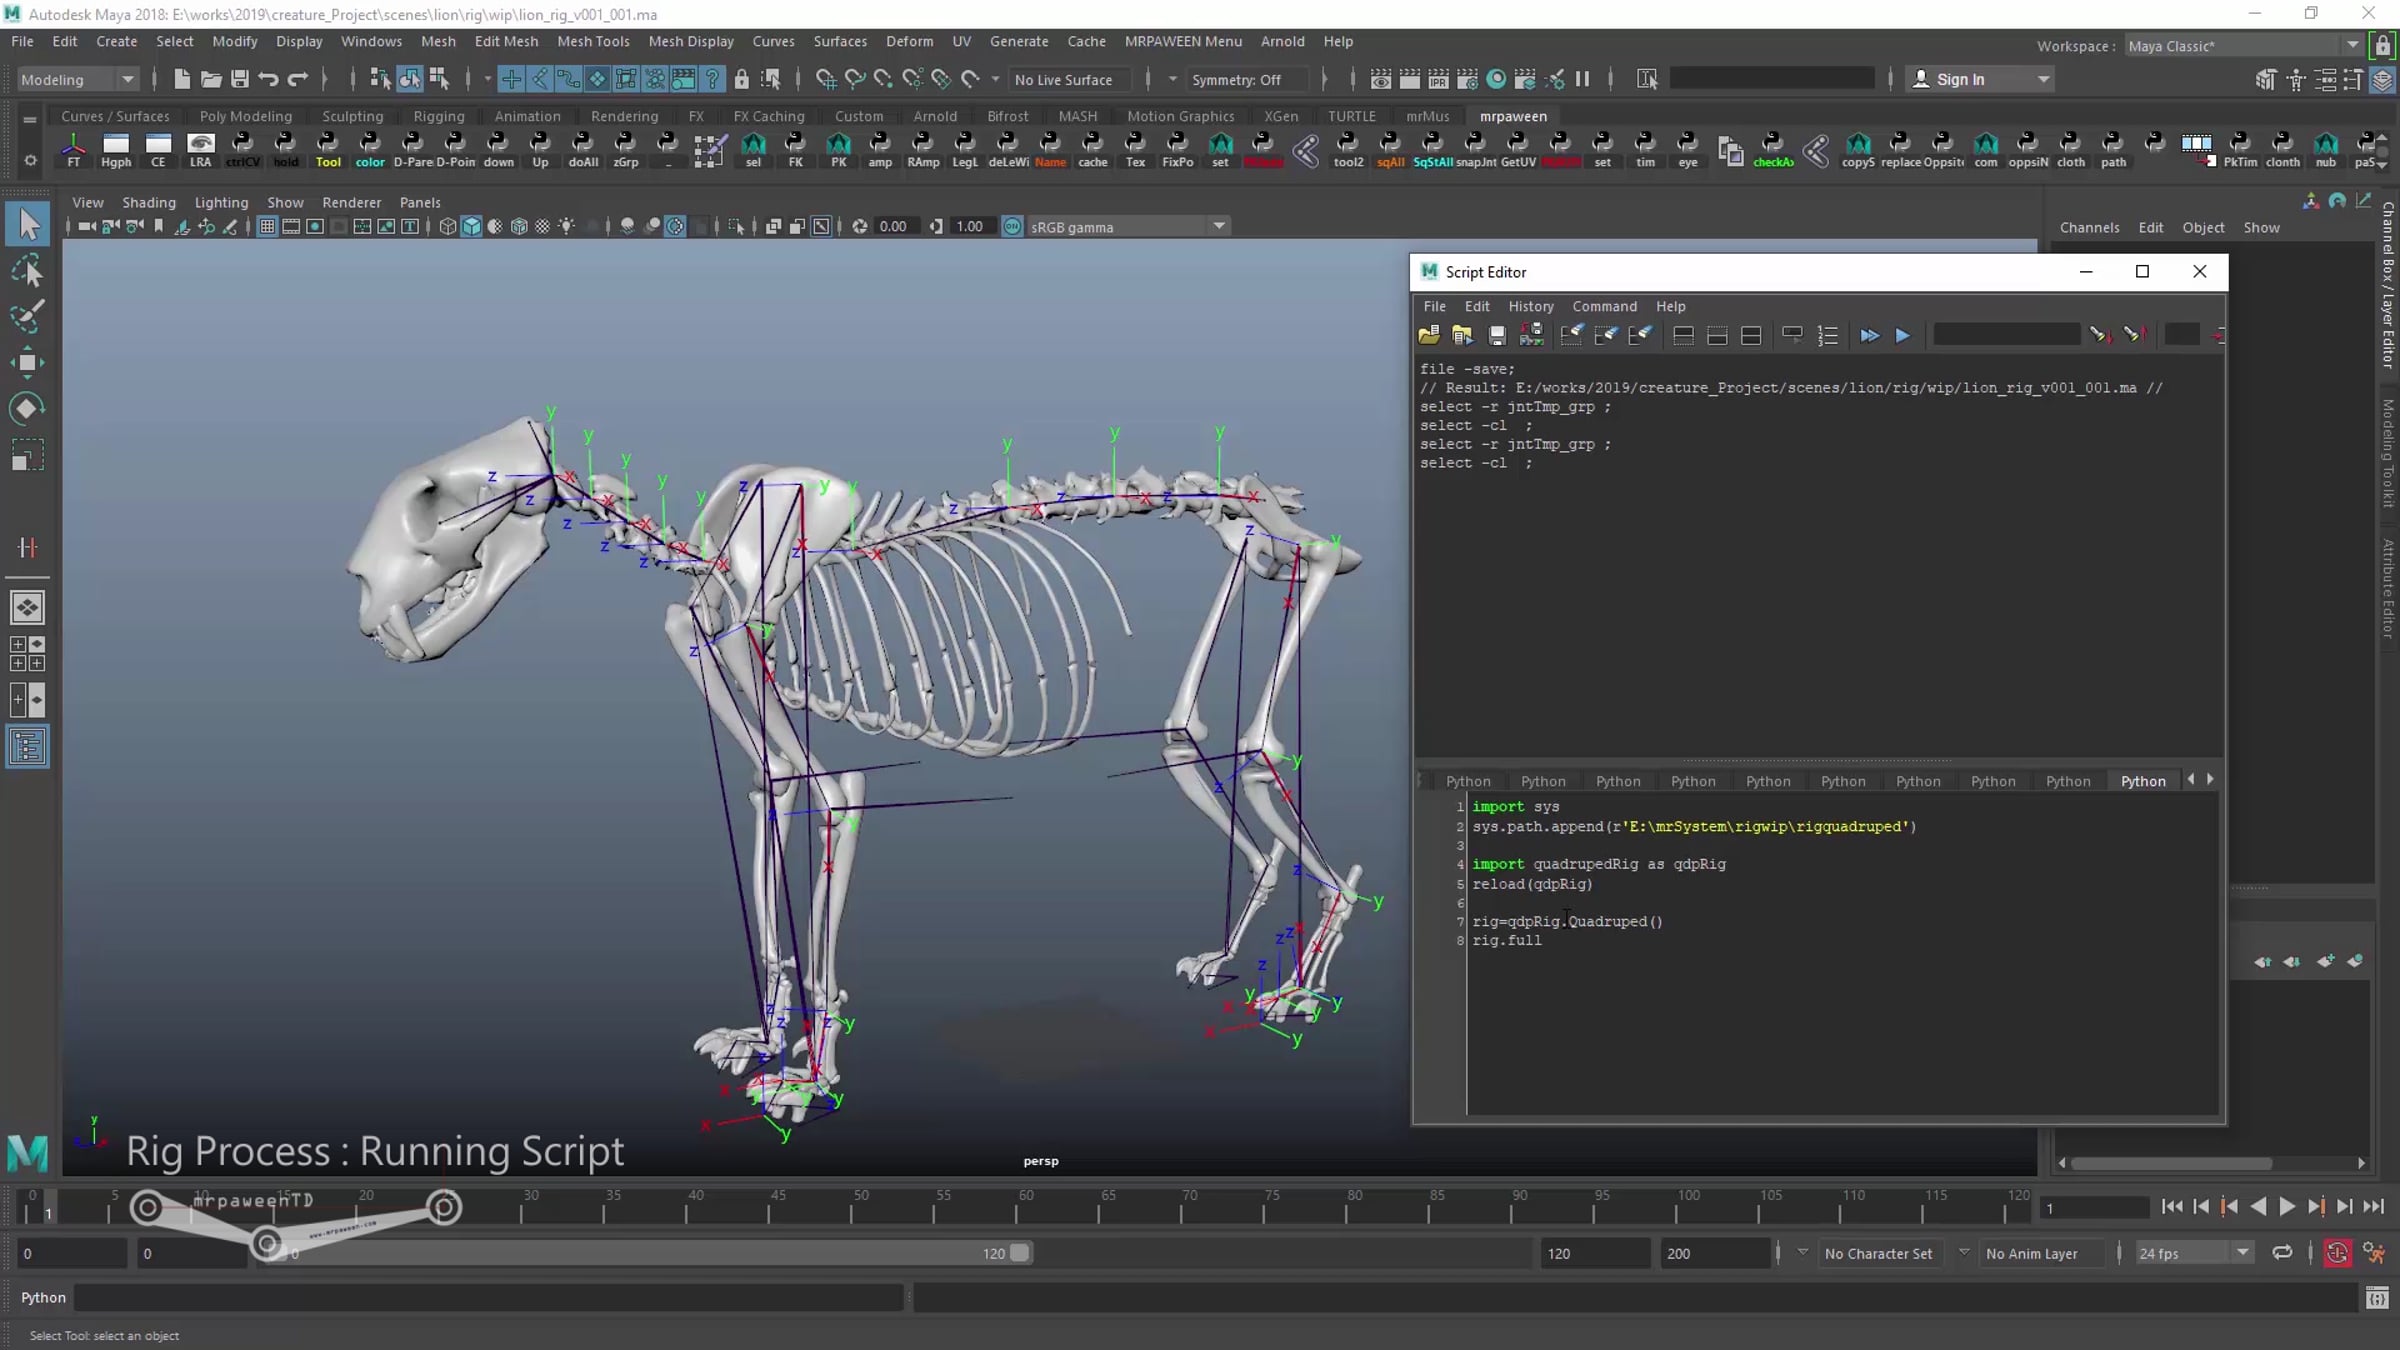Switch to the Rigging shelf tab
The width and height of the screenshot is (2400, 1350).
click(438, 116)
